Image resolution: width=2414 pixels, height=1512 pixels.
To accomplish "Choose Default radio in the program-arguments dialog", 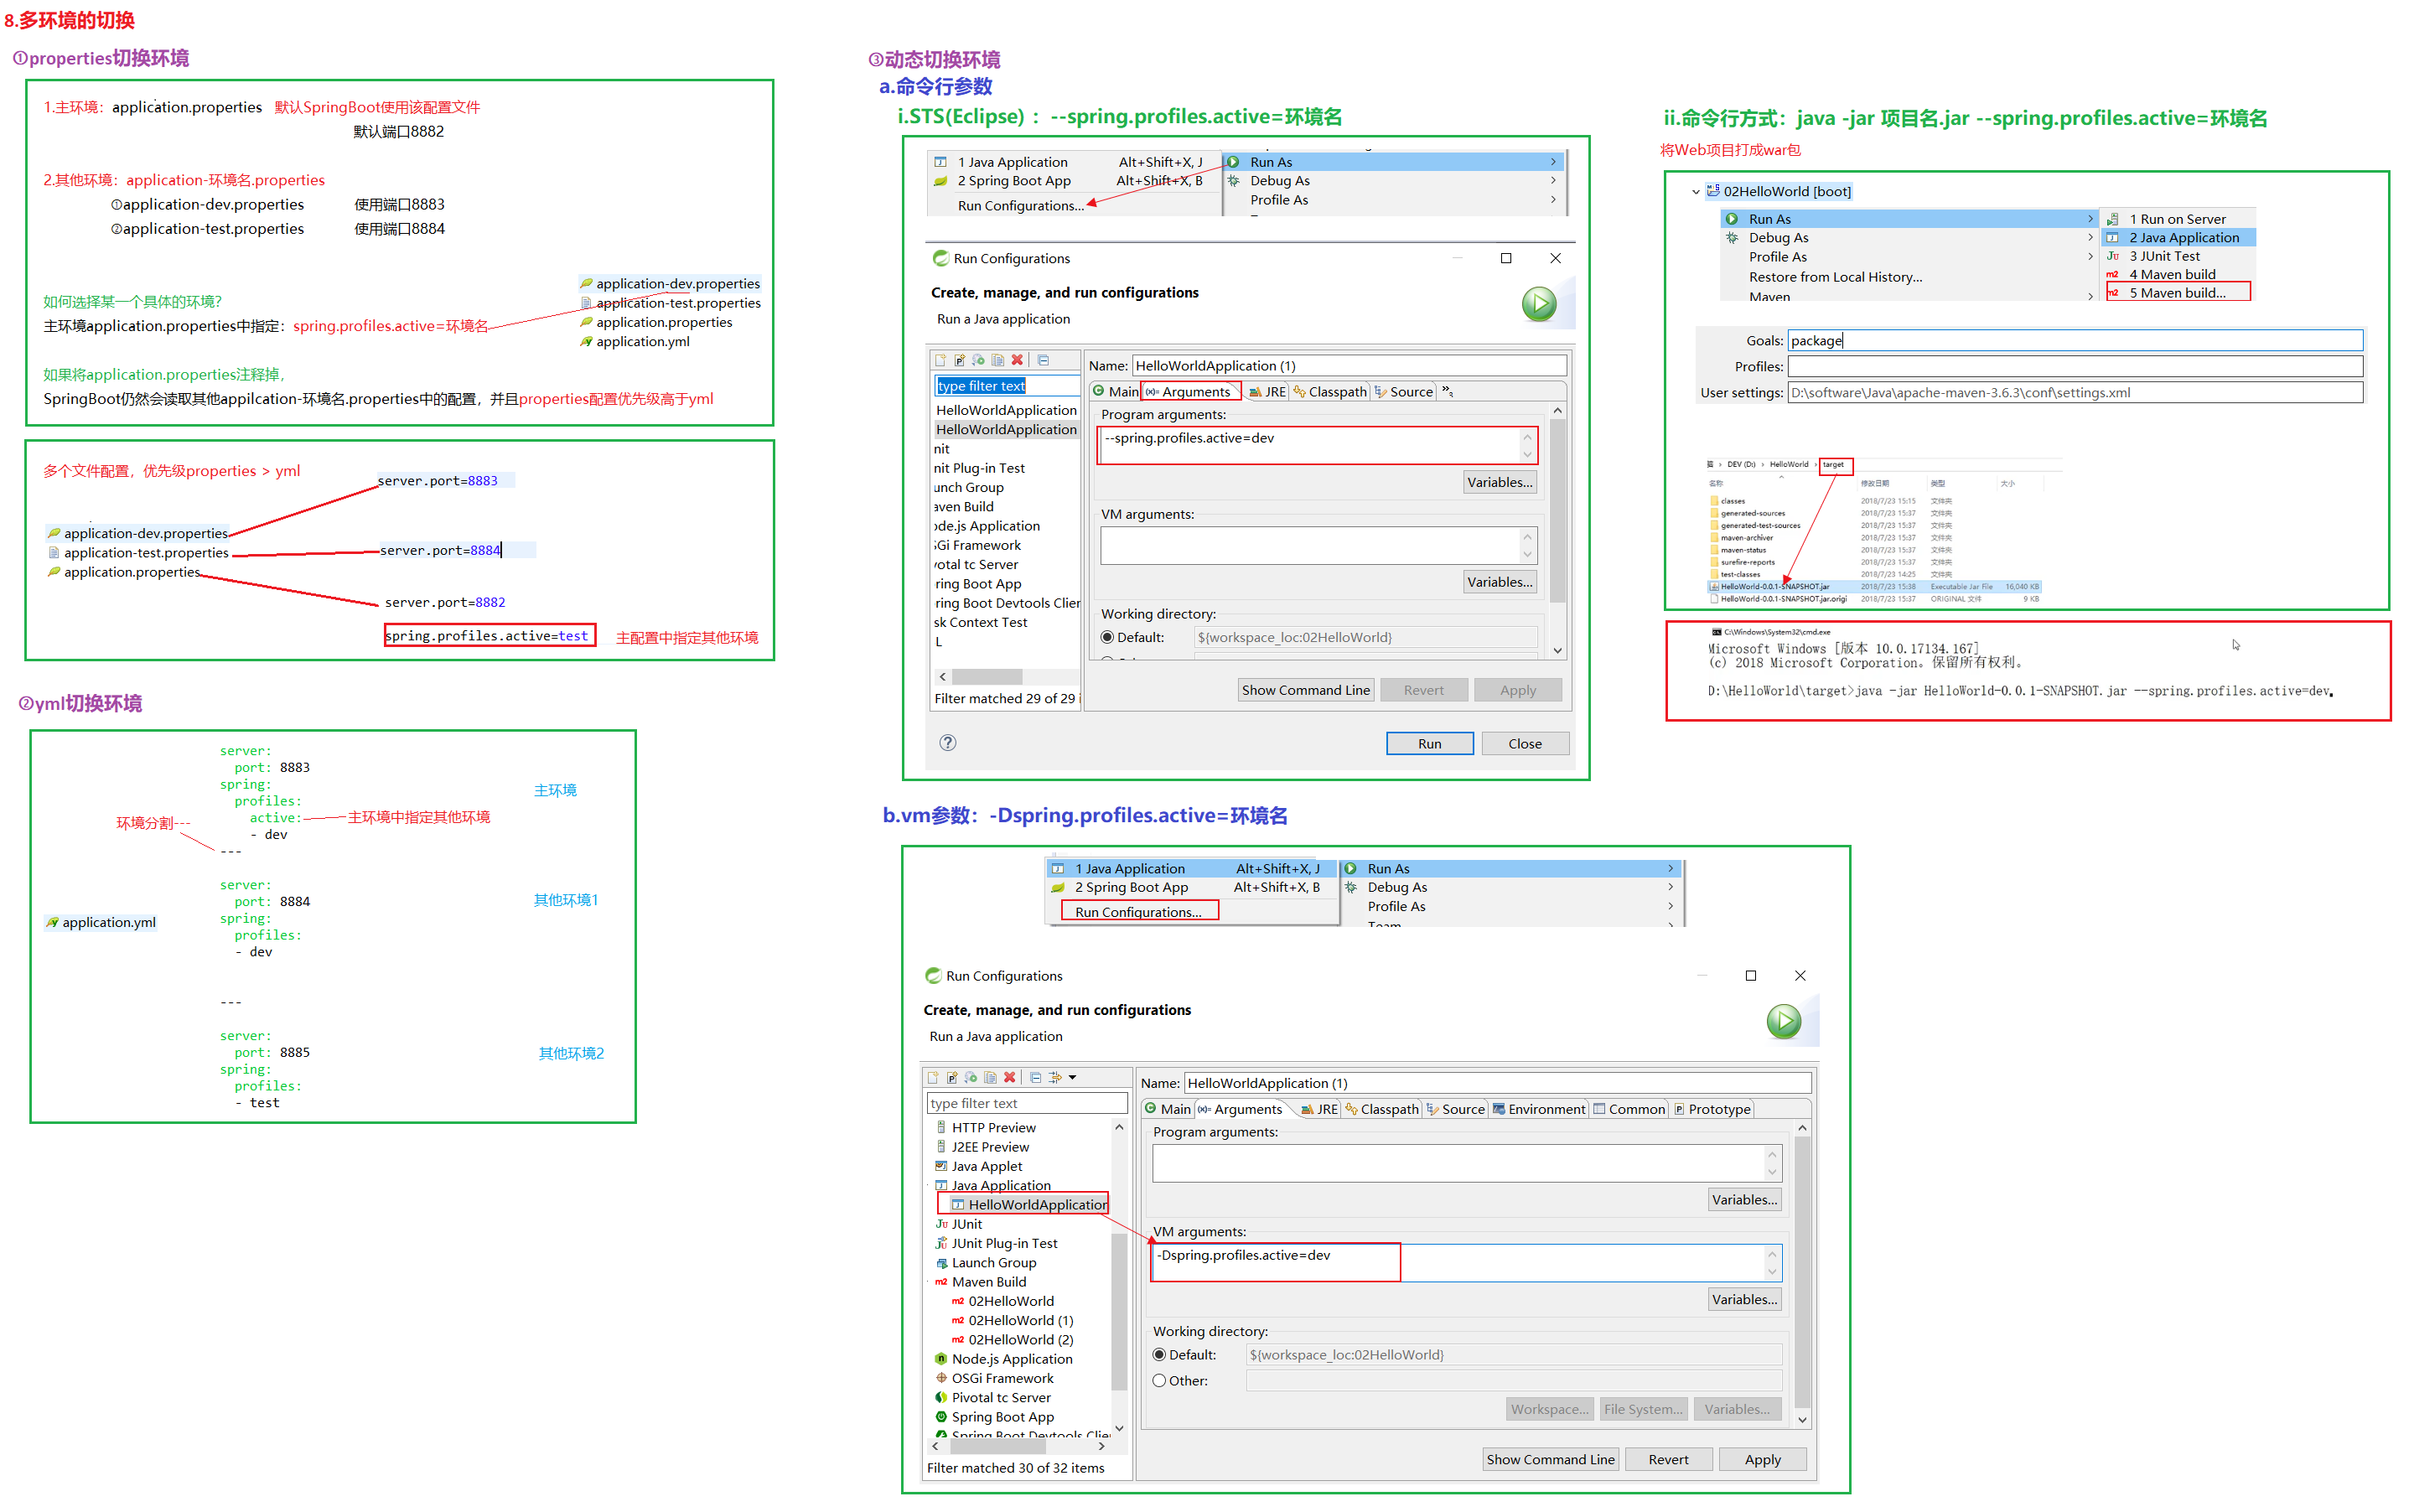I will [1107, 637].
